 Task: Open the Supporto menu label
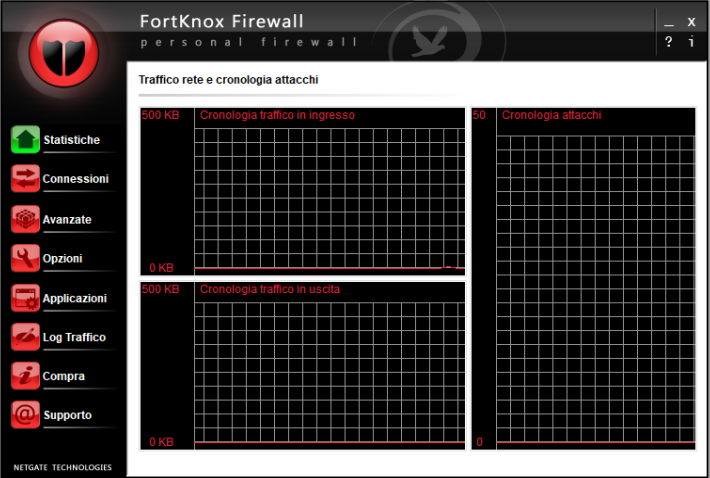click(x=67, y=415)
